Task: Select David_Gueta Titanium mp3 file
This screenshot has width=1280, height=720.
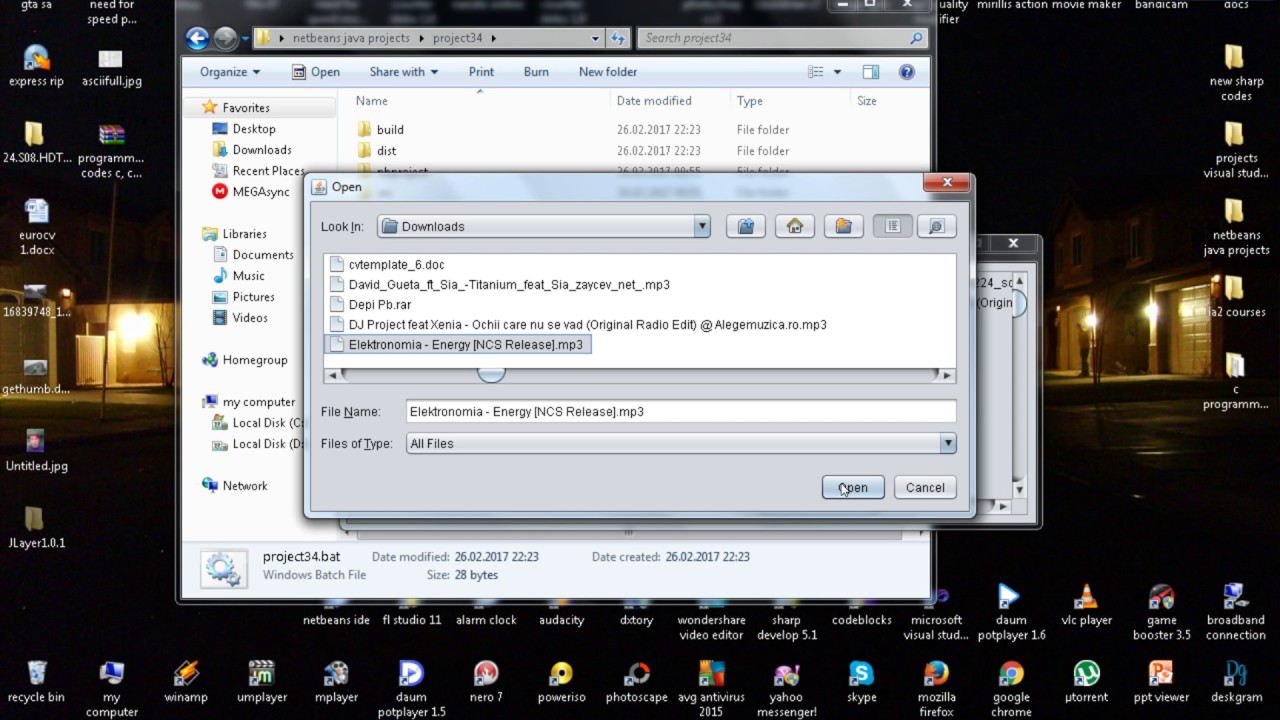Action: [499, 285]
